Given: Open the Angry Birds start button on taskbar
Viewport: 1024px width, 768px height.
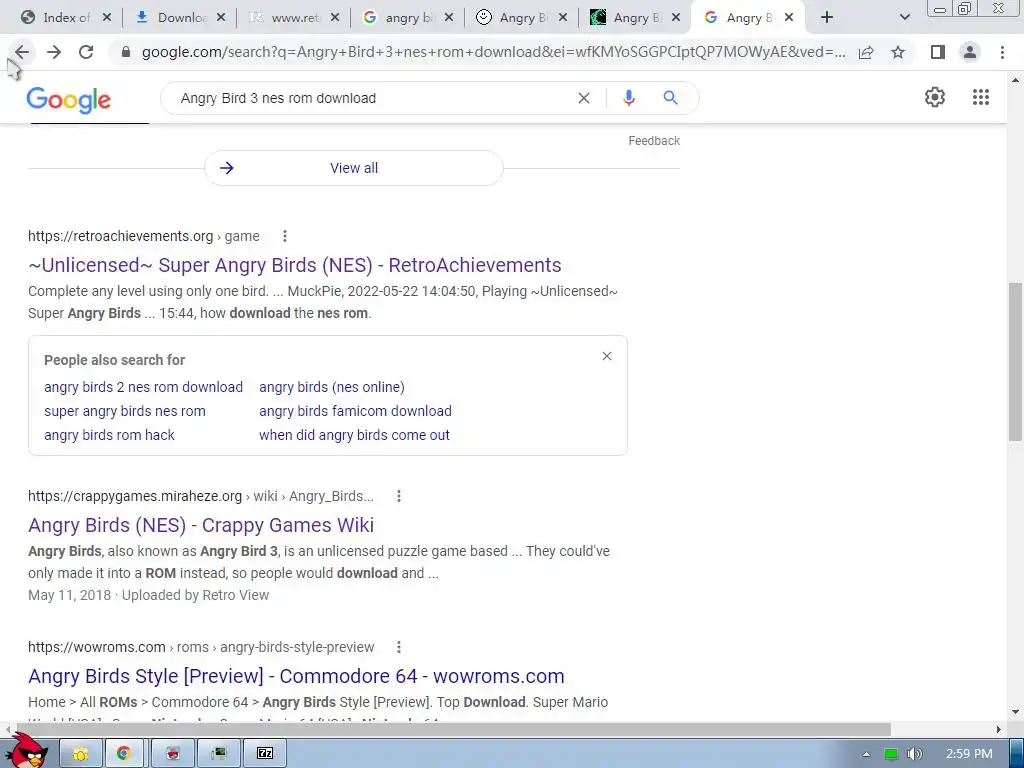Looking at the screenshot, I should [26, 752].
